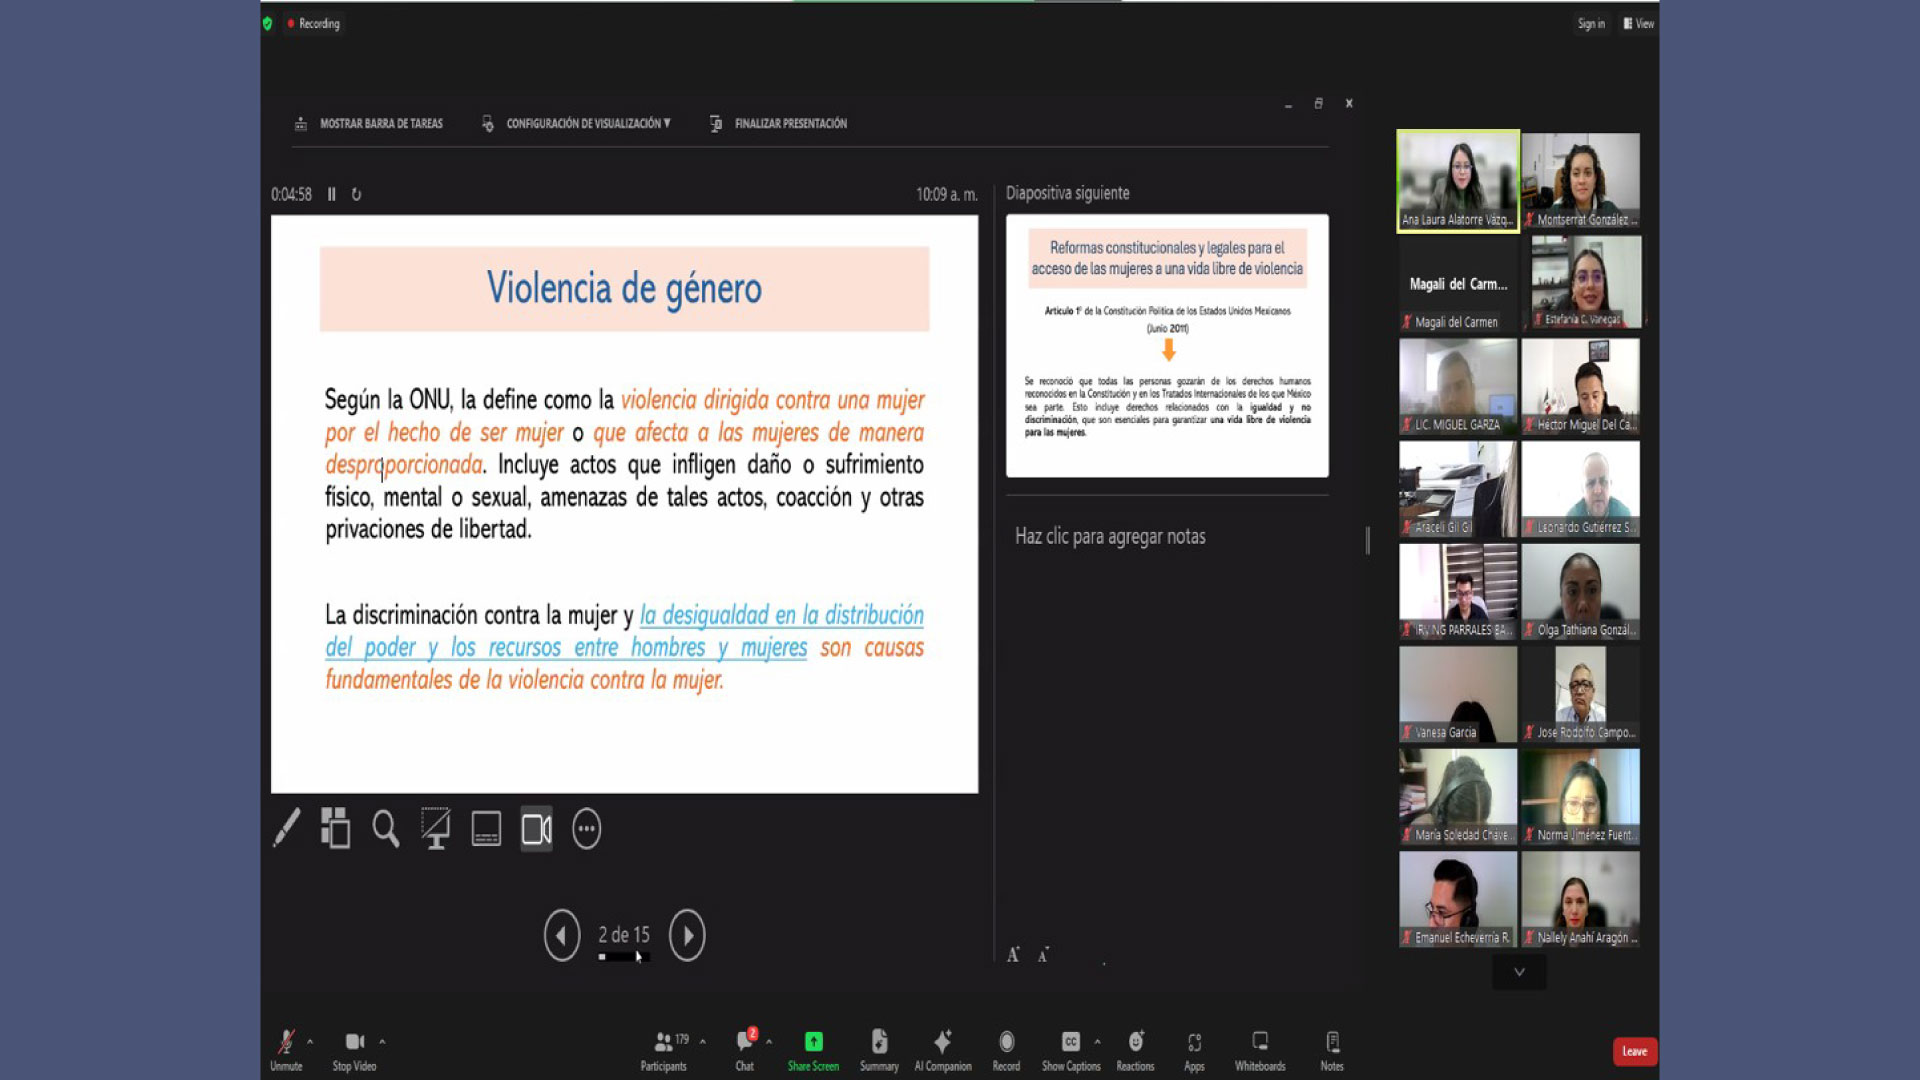Open the see all slides grid icon
The image size is (1920, 1080).
(335, 829)
